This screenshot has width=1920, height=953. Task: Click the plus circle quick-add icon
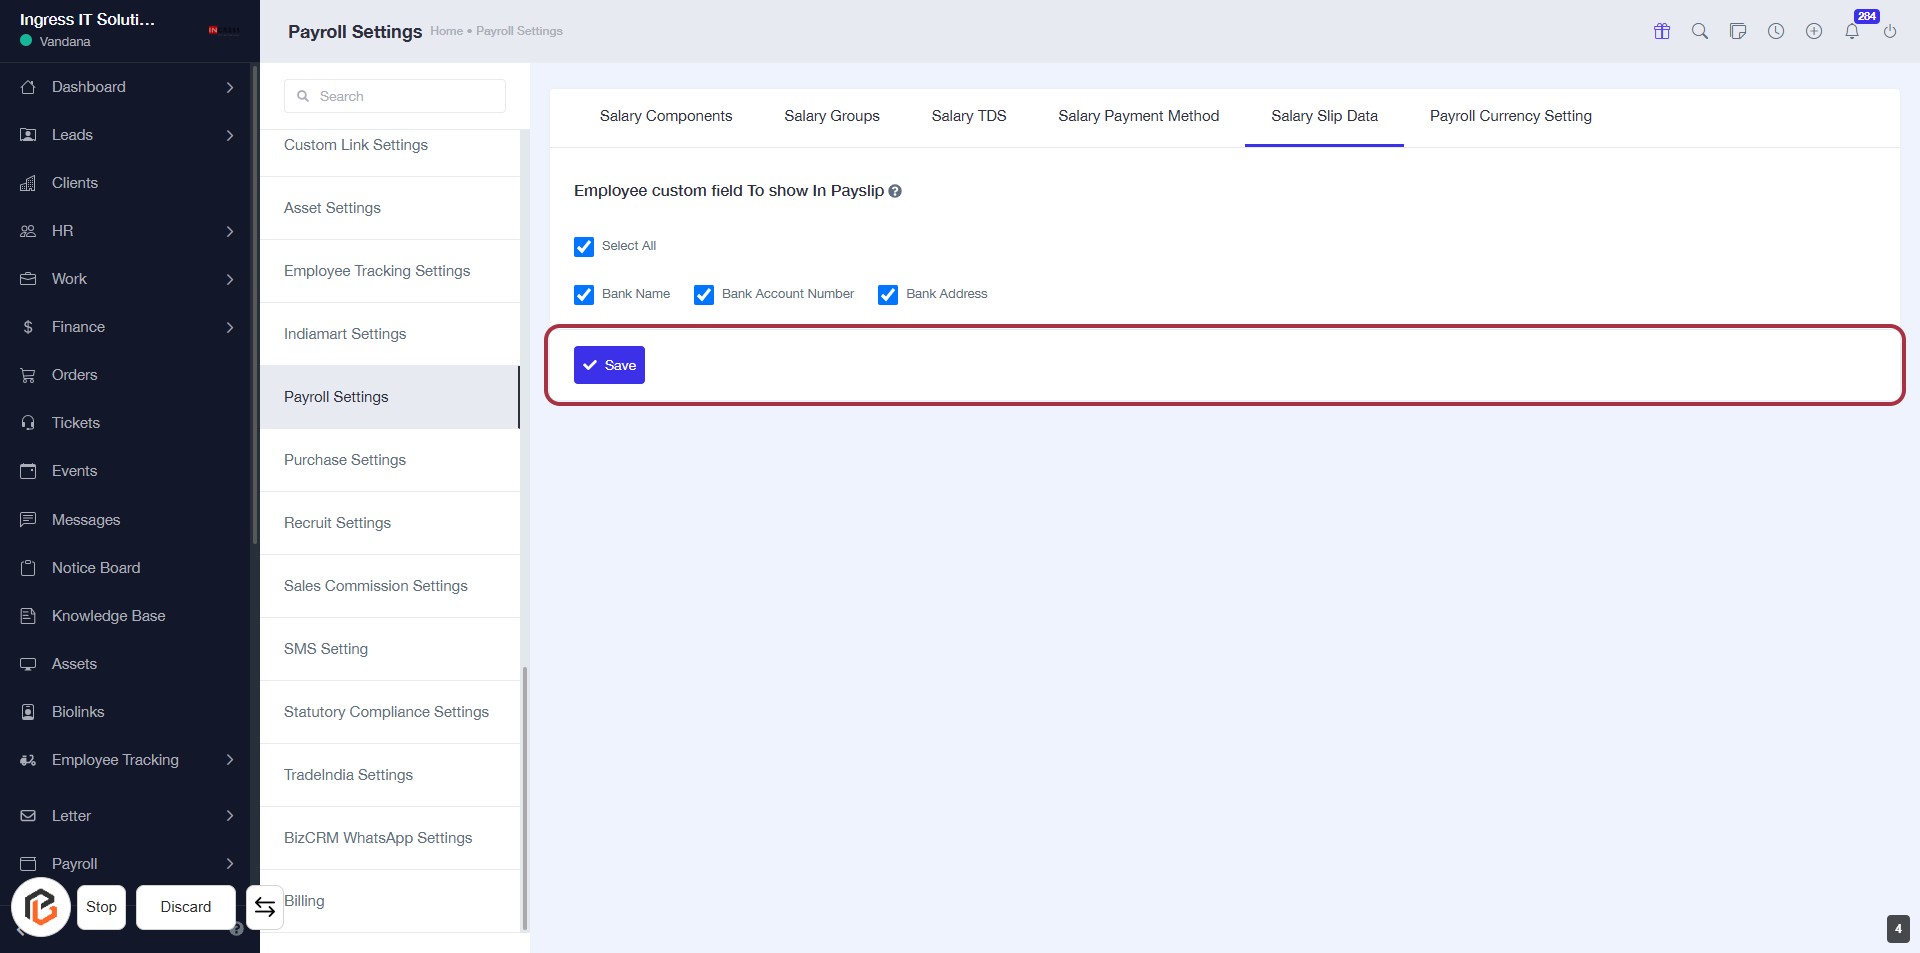point(1814,31)
